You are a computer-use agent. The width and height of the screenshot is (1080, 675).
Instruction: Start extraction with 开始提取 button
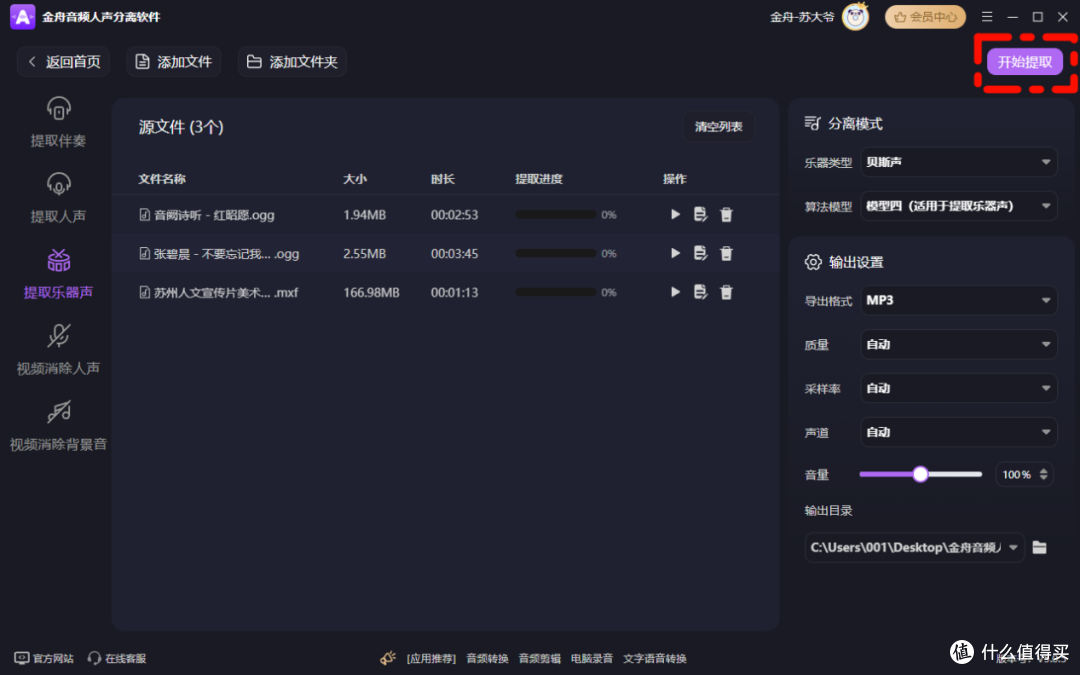[x=1024, y=62]
